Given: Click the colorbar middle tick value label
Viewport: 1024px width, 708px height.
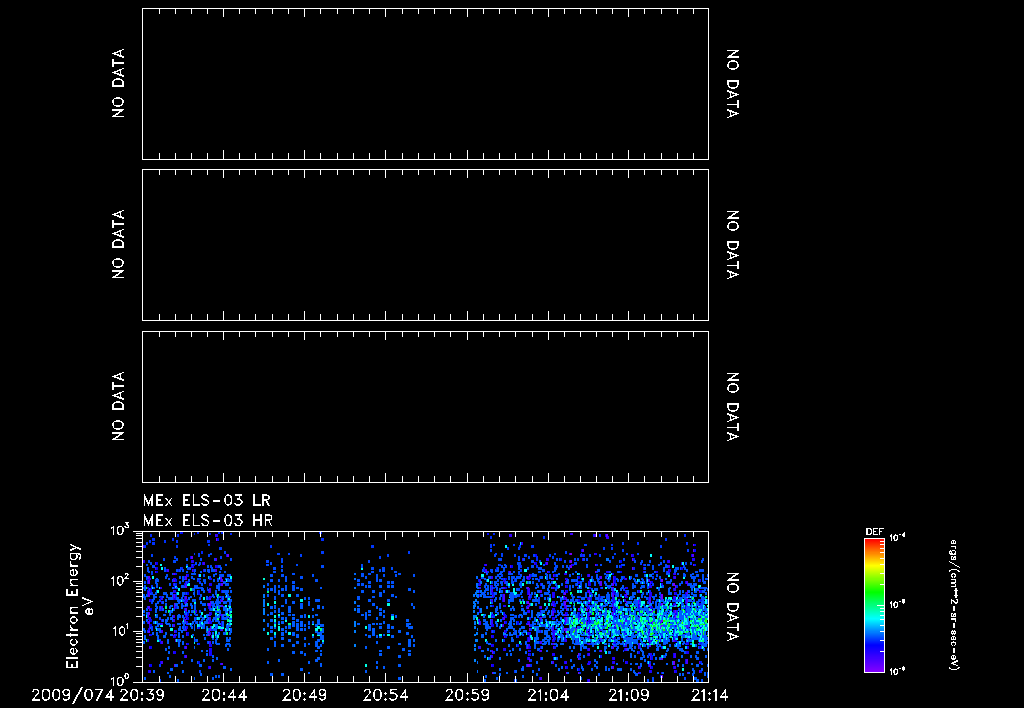Looking at the screenshot, I should coord(897,605).
